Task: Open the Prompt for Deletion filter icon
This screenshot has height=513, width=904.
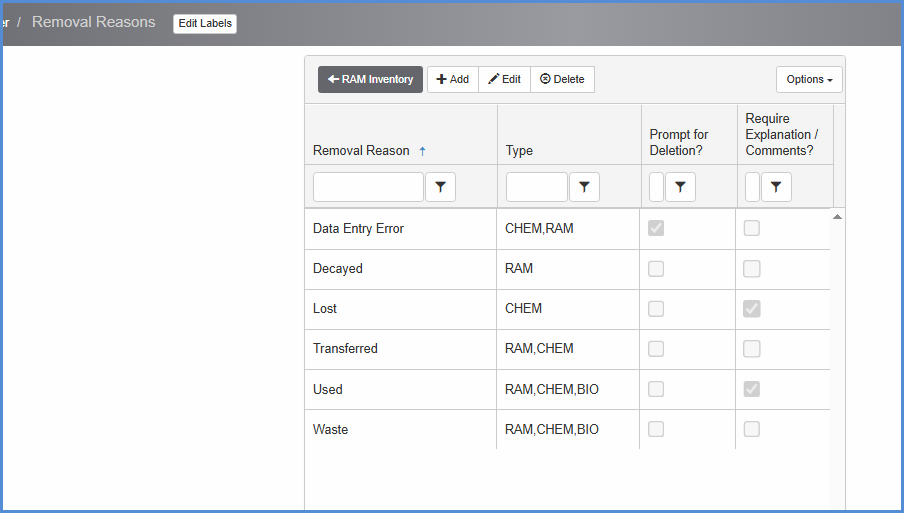Action: click(x=680, y=187)
